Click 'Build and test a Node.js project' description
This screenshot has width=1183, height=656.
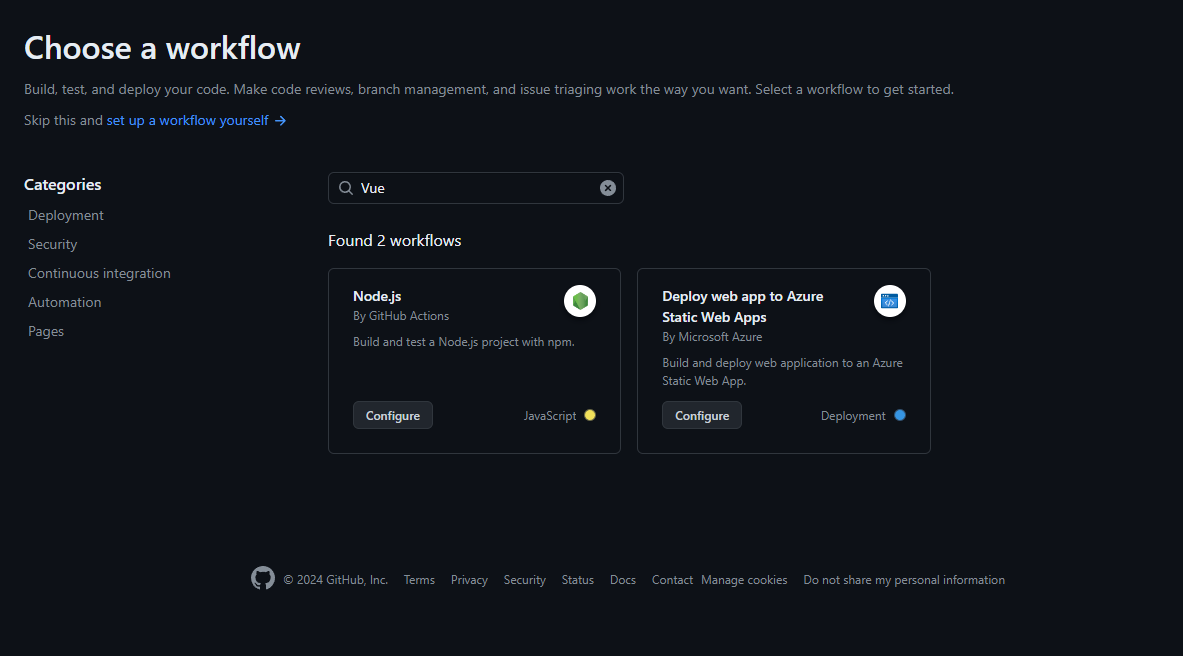463,342
